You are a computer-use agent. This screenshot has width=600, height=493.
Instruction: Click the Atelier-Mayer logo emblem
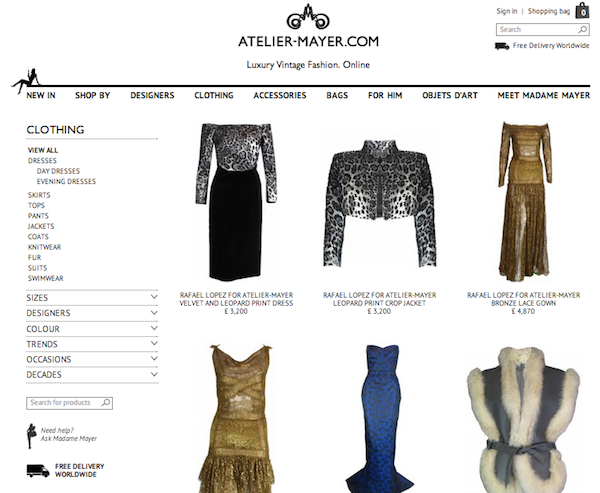pos(308,16)
